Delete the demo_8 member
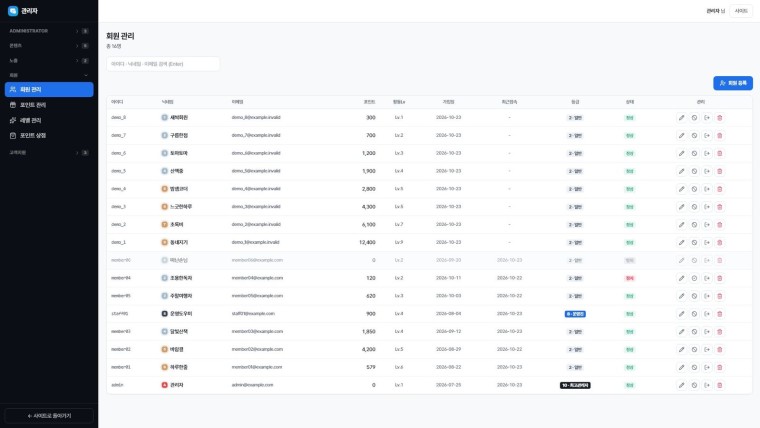The image size is (760, 428). [719, 118]
